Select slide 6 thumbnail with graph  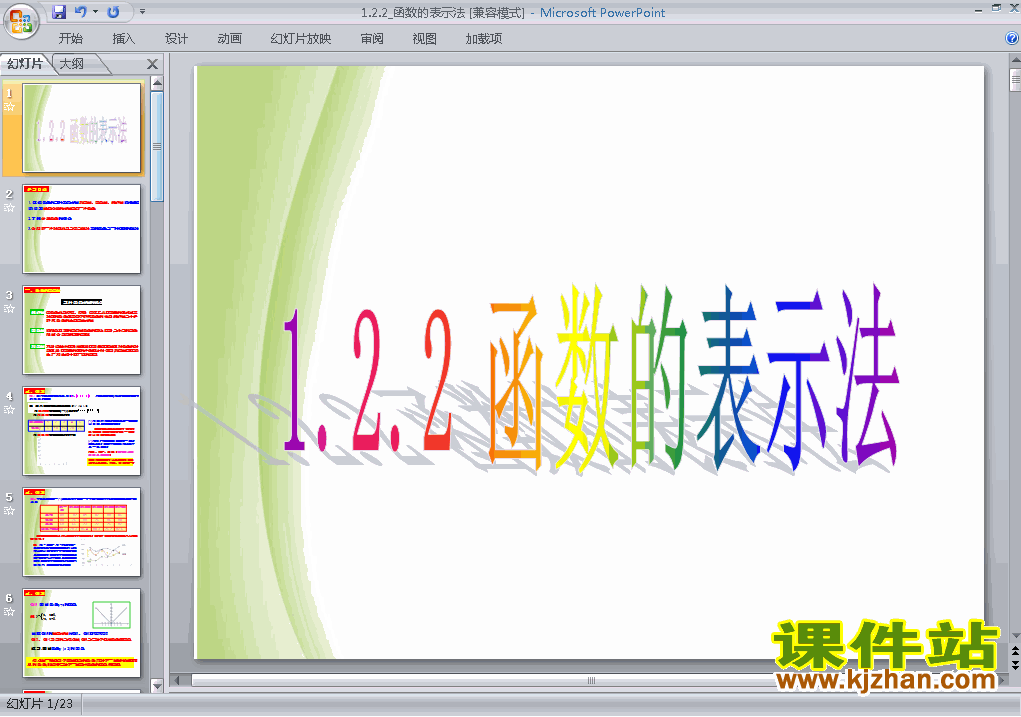coord(81,632)
